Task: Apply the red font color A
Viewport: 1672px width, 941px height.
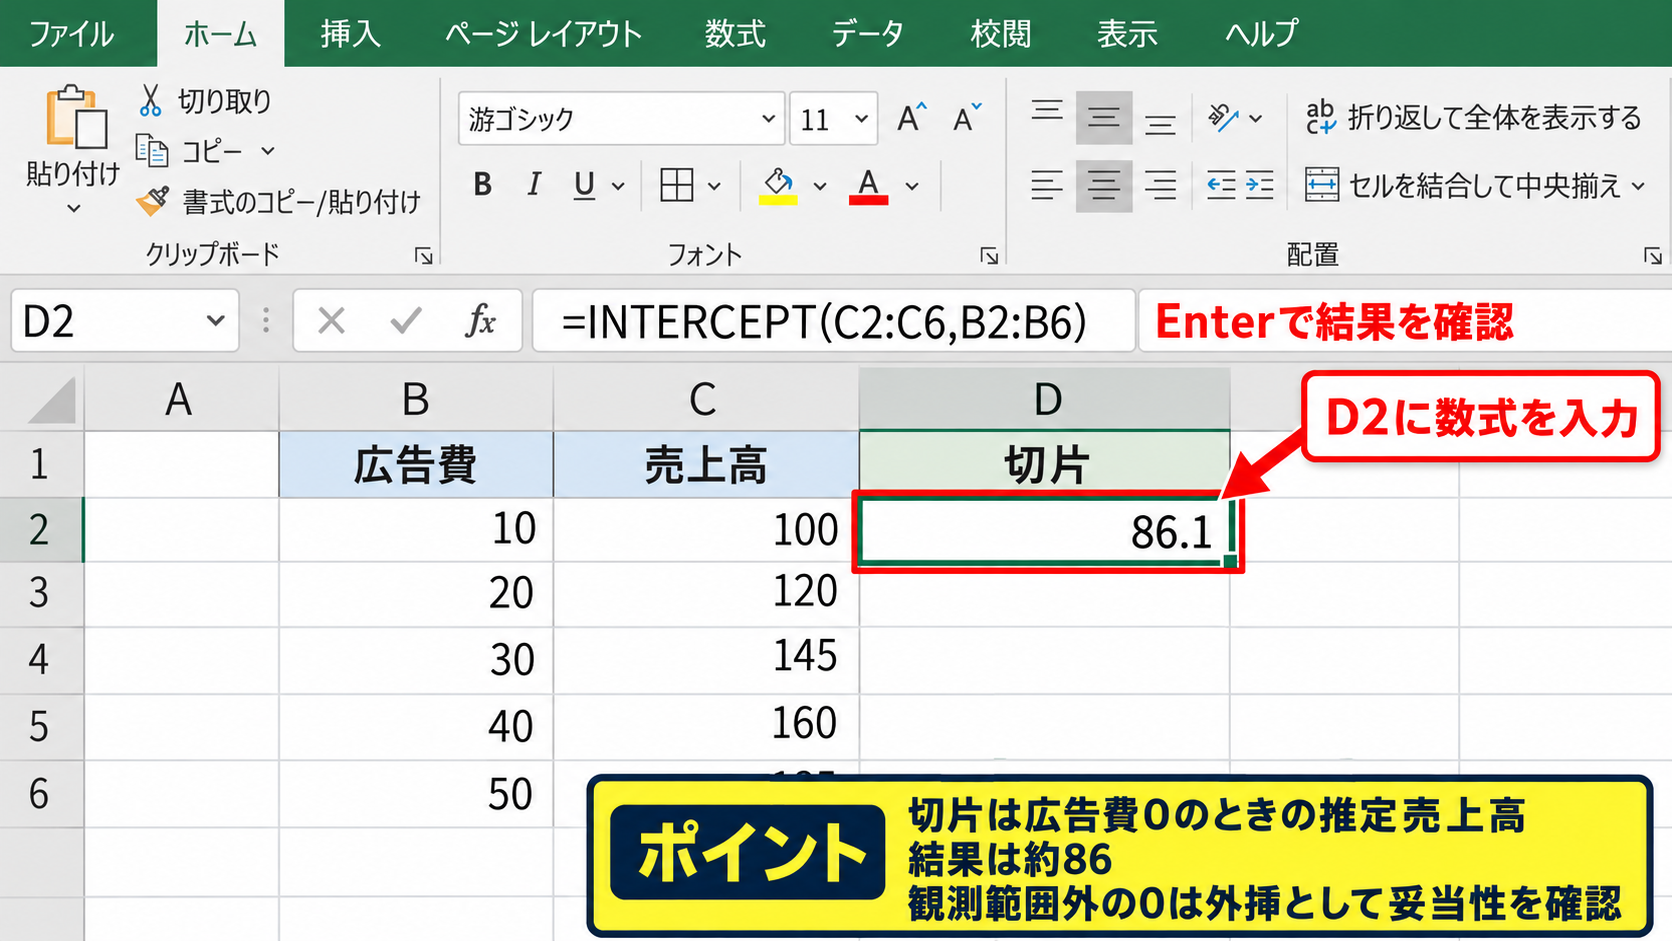Action: click(x=868, y=186)
